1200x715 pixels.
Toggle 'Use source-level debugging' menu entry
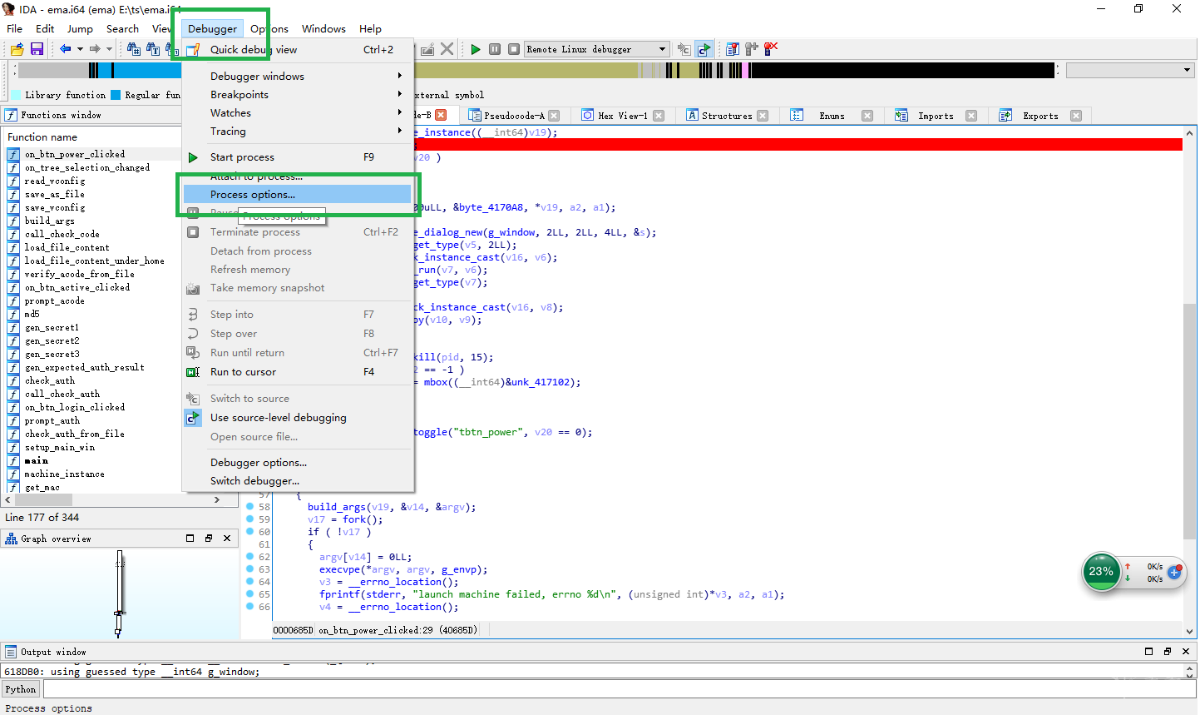278,418
